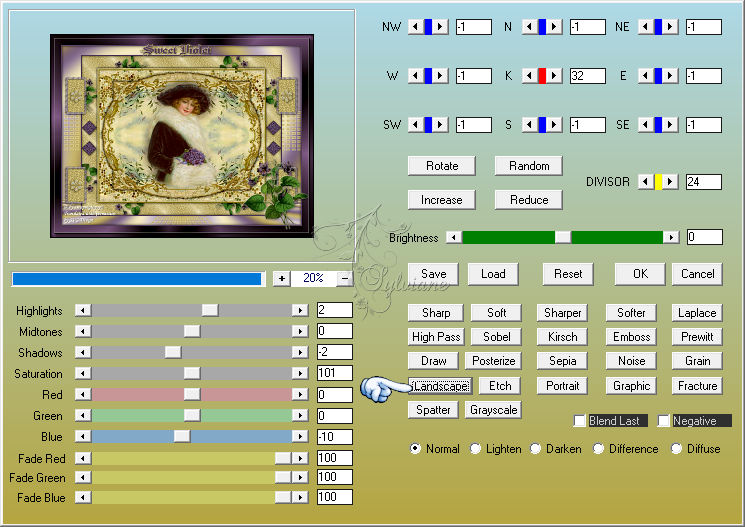The image size is (745, 527).
Task: Select the Normal blend mode
Action: point(415,449)
